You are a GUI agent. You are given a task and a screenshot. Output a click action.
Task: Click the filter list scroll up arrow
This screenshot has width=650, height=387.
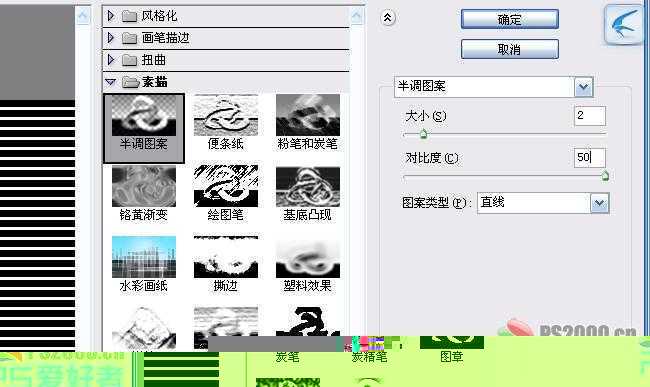(x=357, y=16)
